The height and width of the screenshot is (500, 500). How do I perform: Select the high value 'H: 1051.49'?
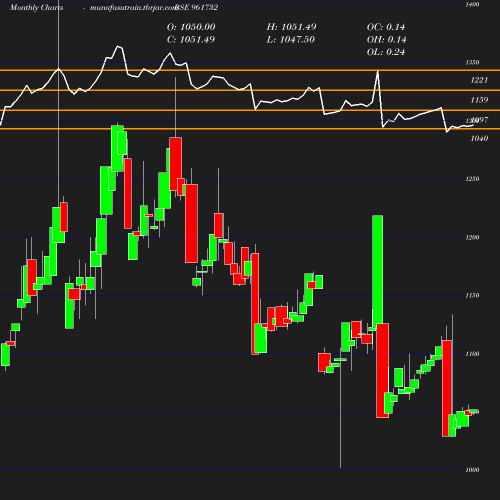click(x=291, y=27)
